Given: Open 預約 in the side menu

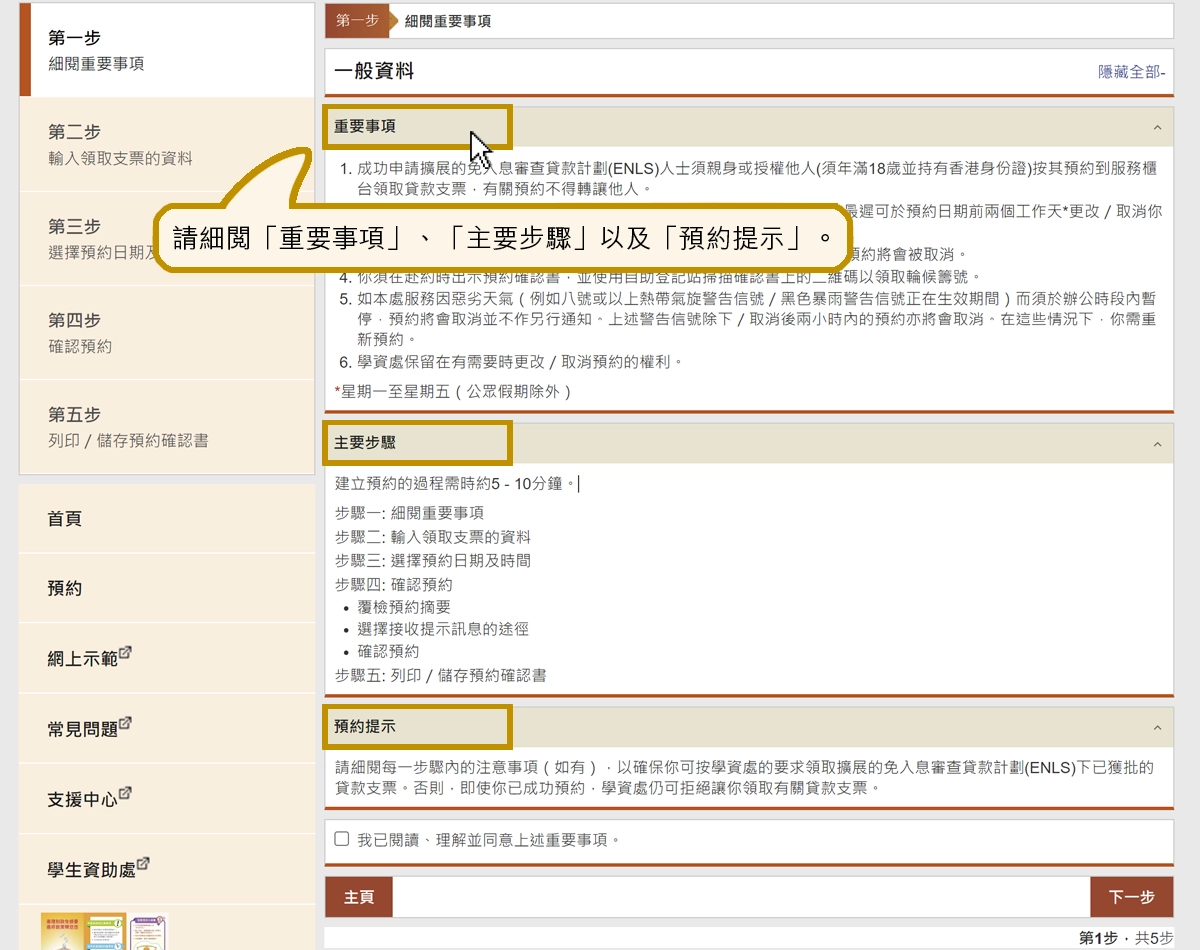Looking at the screenshot, I should tap(65, 588).
